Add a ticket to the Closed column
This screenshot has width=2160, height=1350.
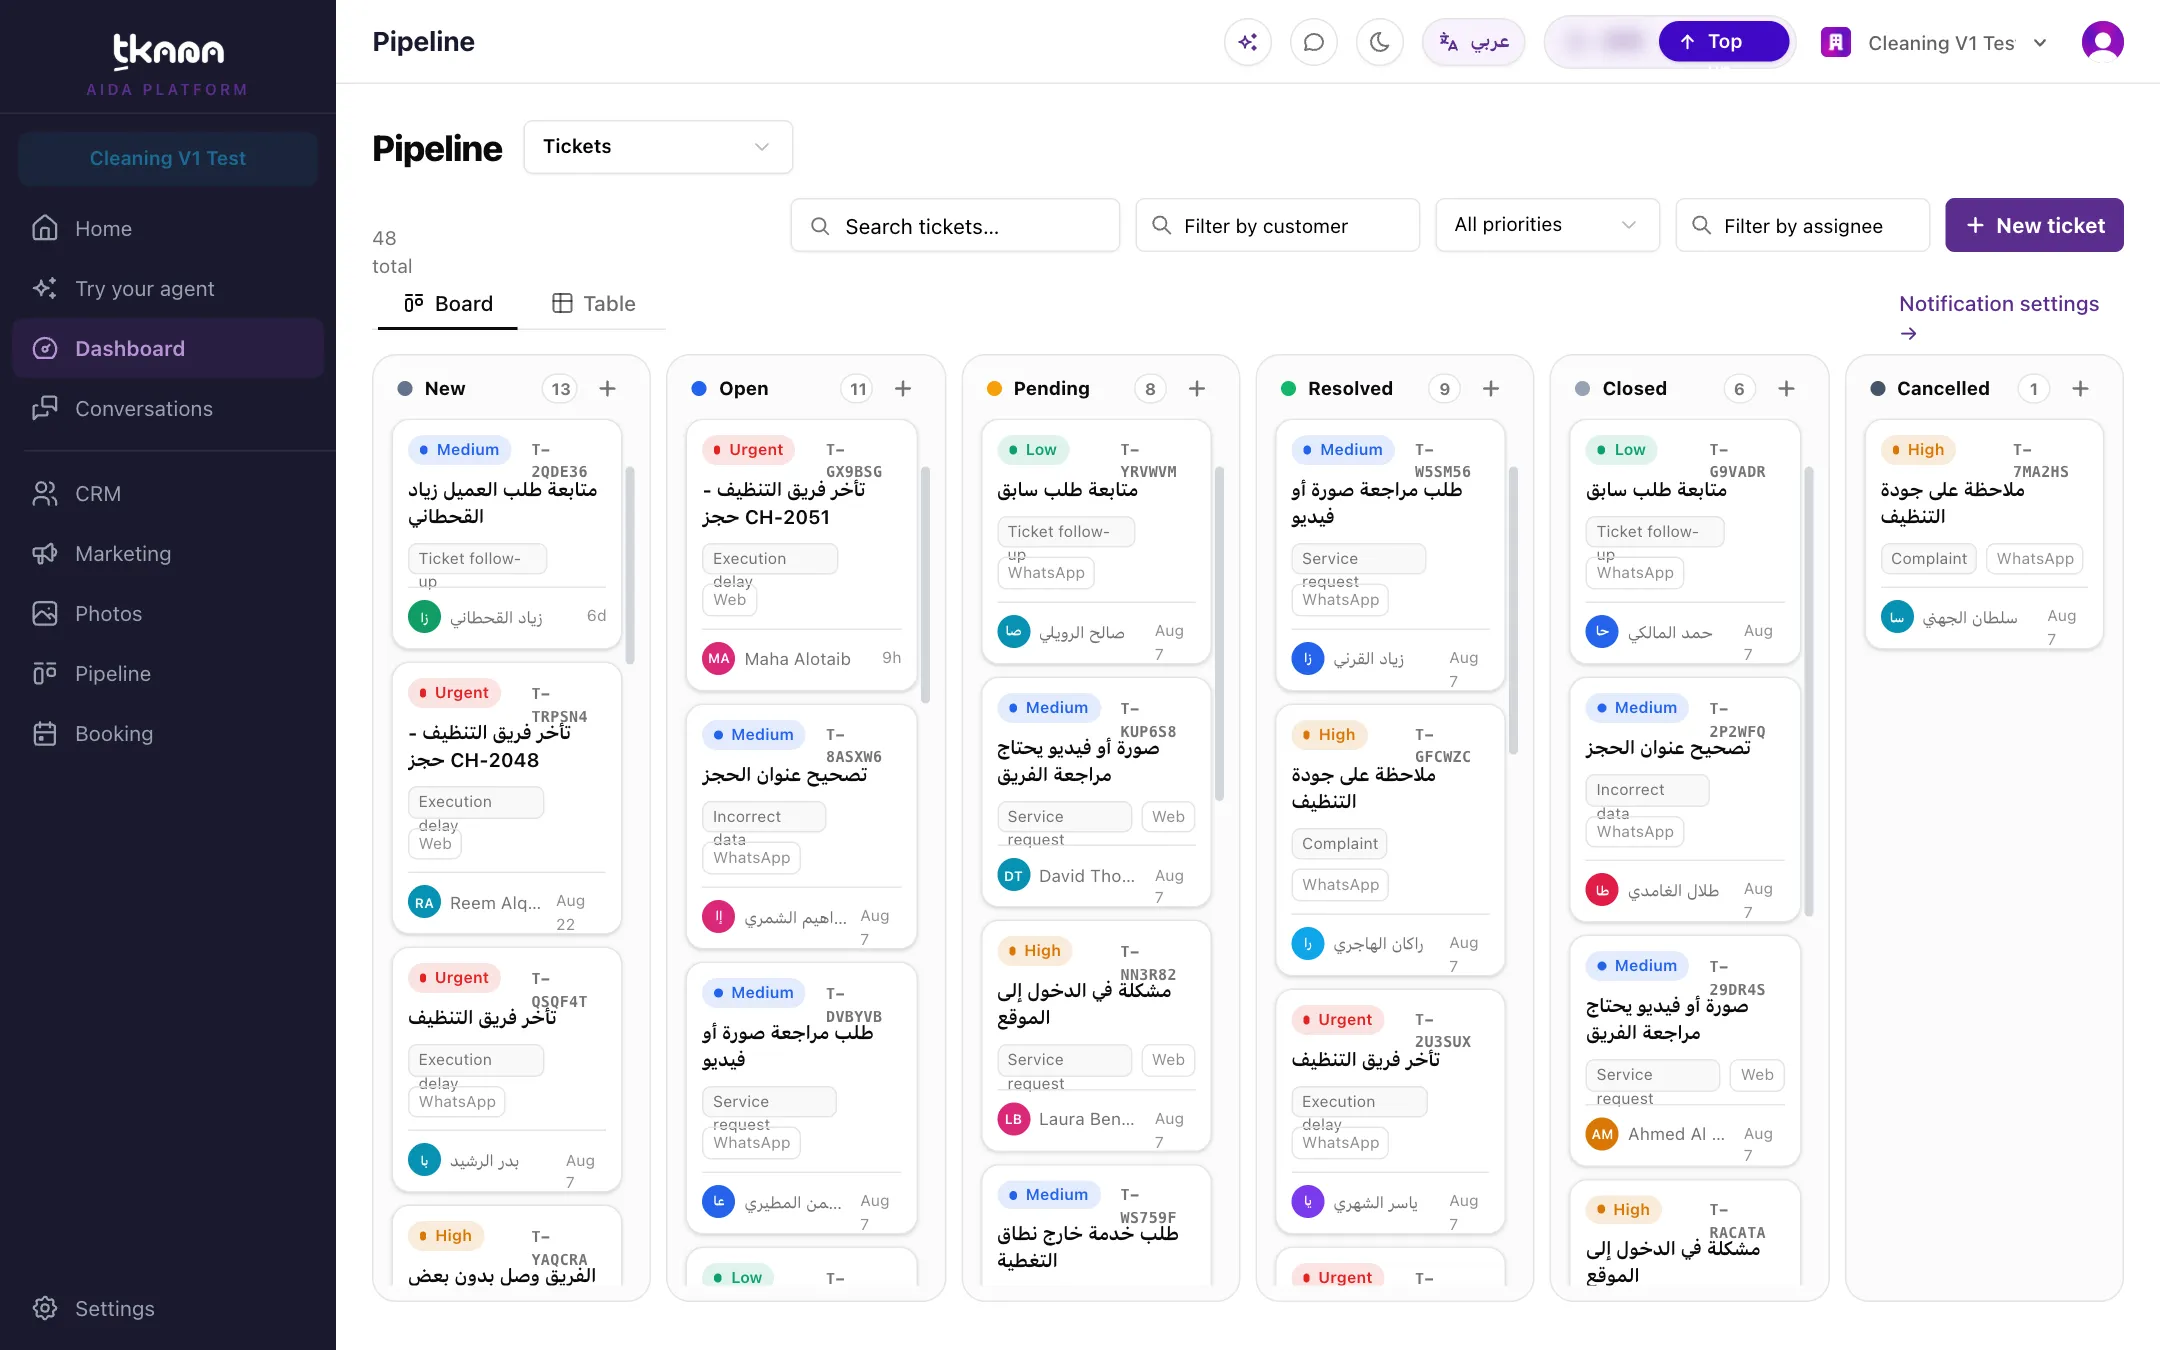1786,389
